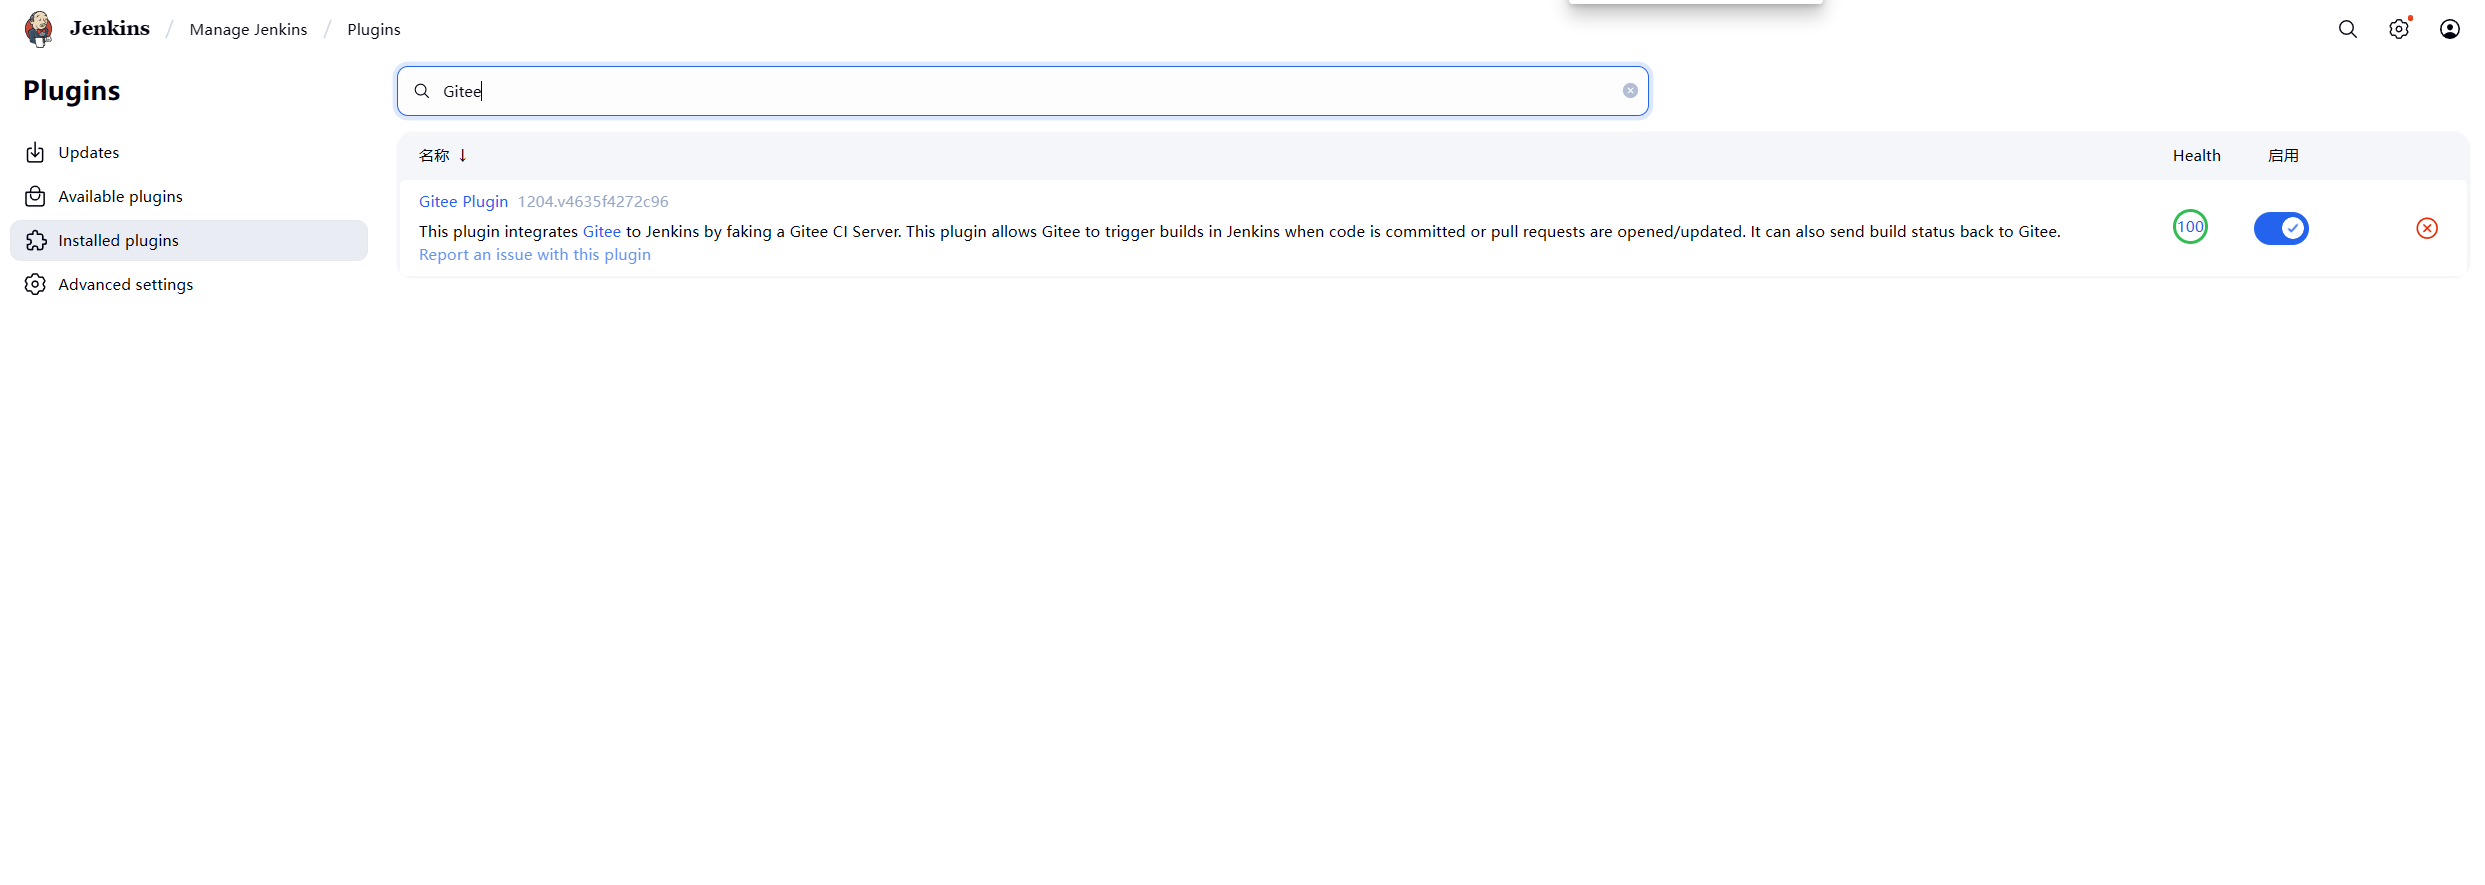Focus the plugin search input field

tap(1023, 91)
